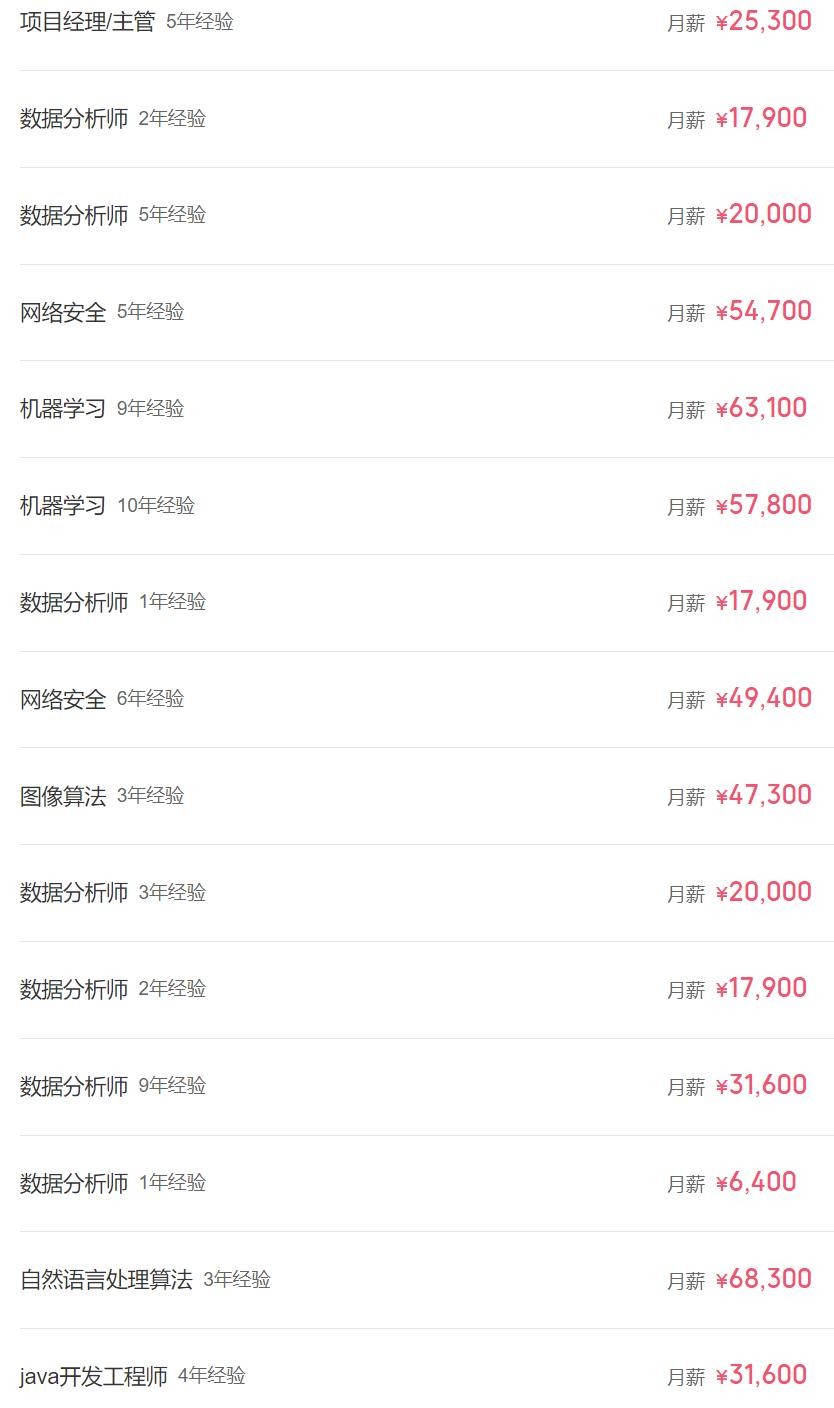
Task: Click the ¥63,100 salary value
Action: [761, 409]
